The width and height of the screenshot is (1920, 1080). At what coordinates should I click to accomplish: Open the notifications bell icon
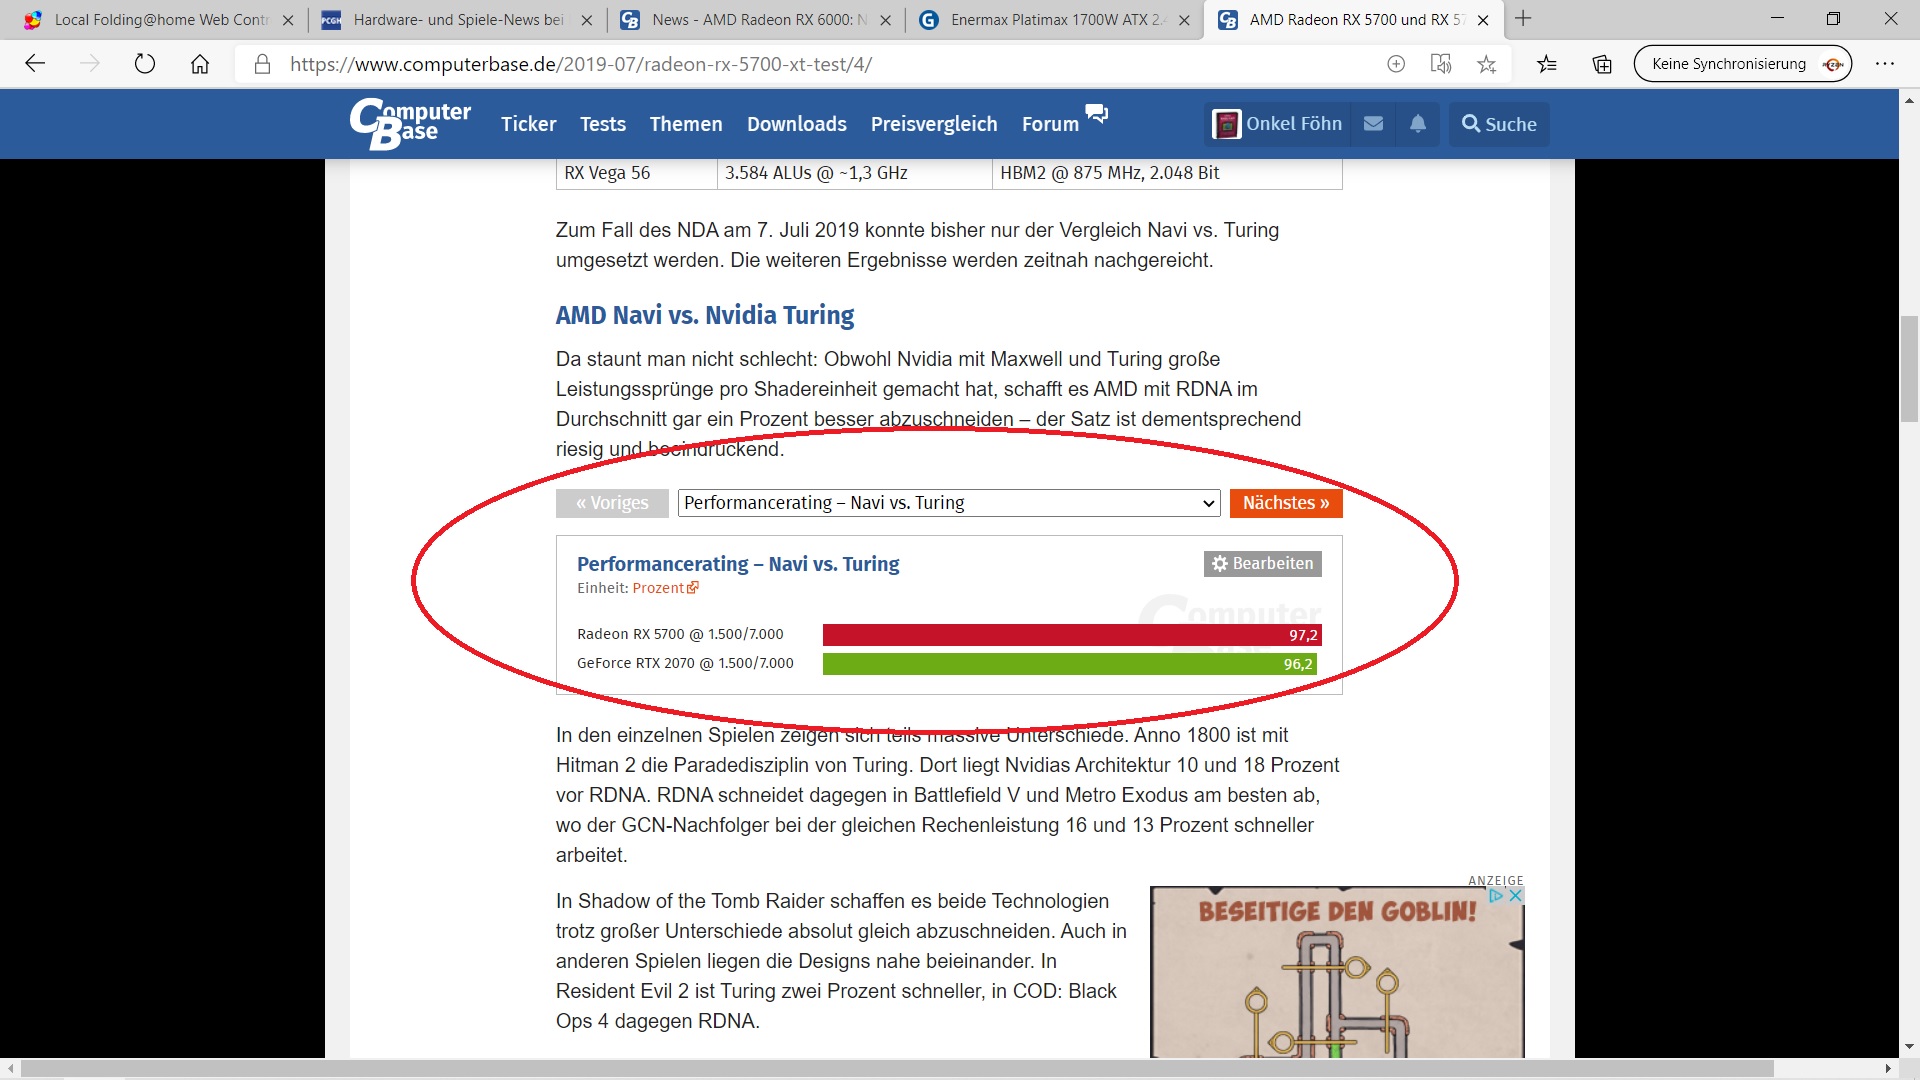click(x=1418, y=124)
